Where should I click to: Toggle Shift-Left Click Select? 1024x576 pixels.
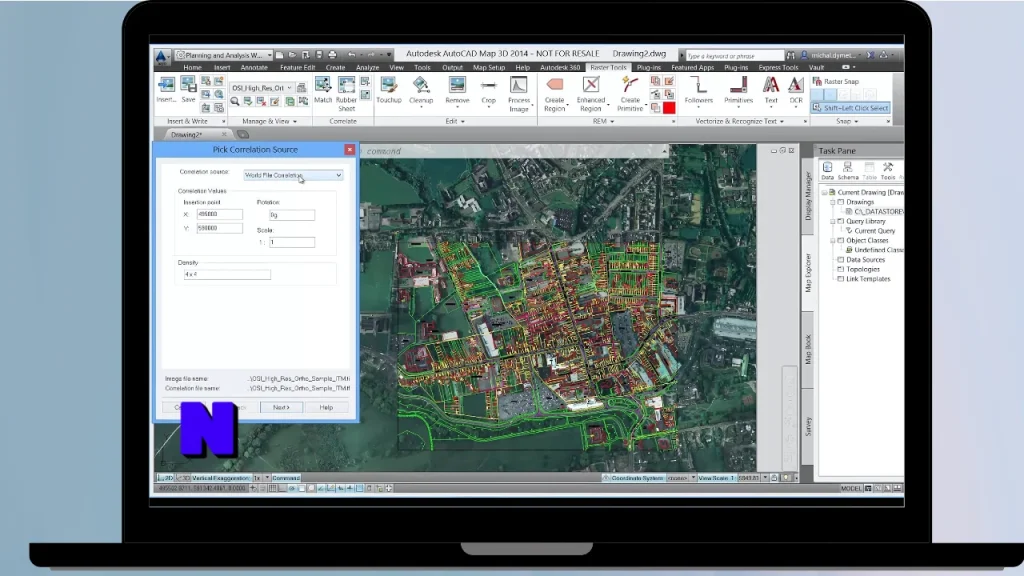click(851, 108)
